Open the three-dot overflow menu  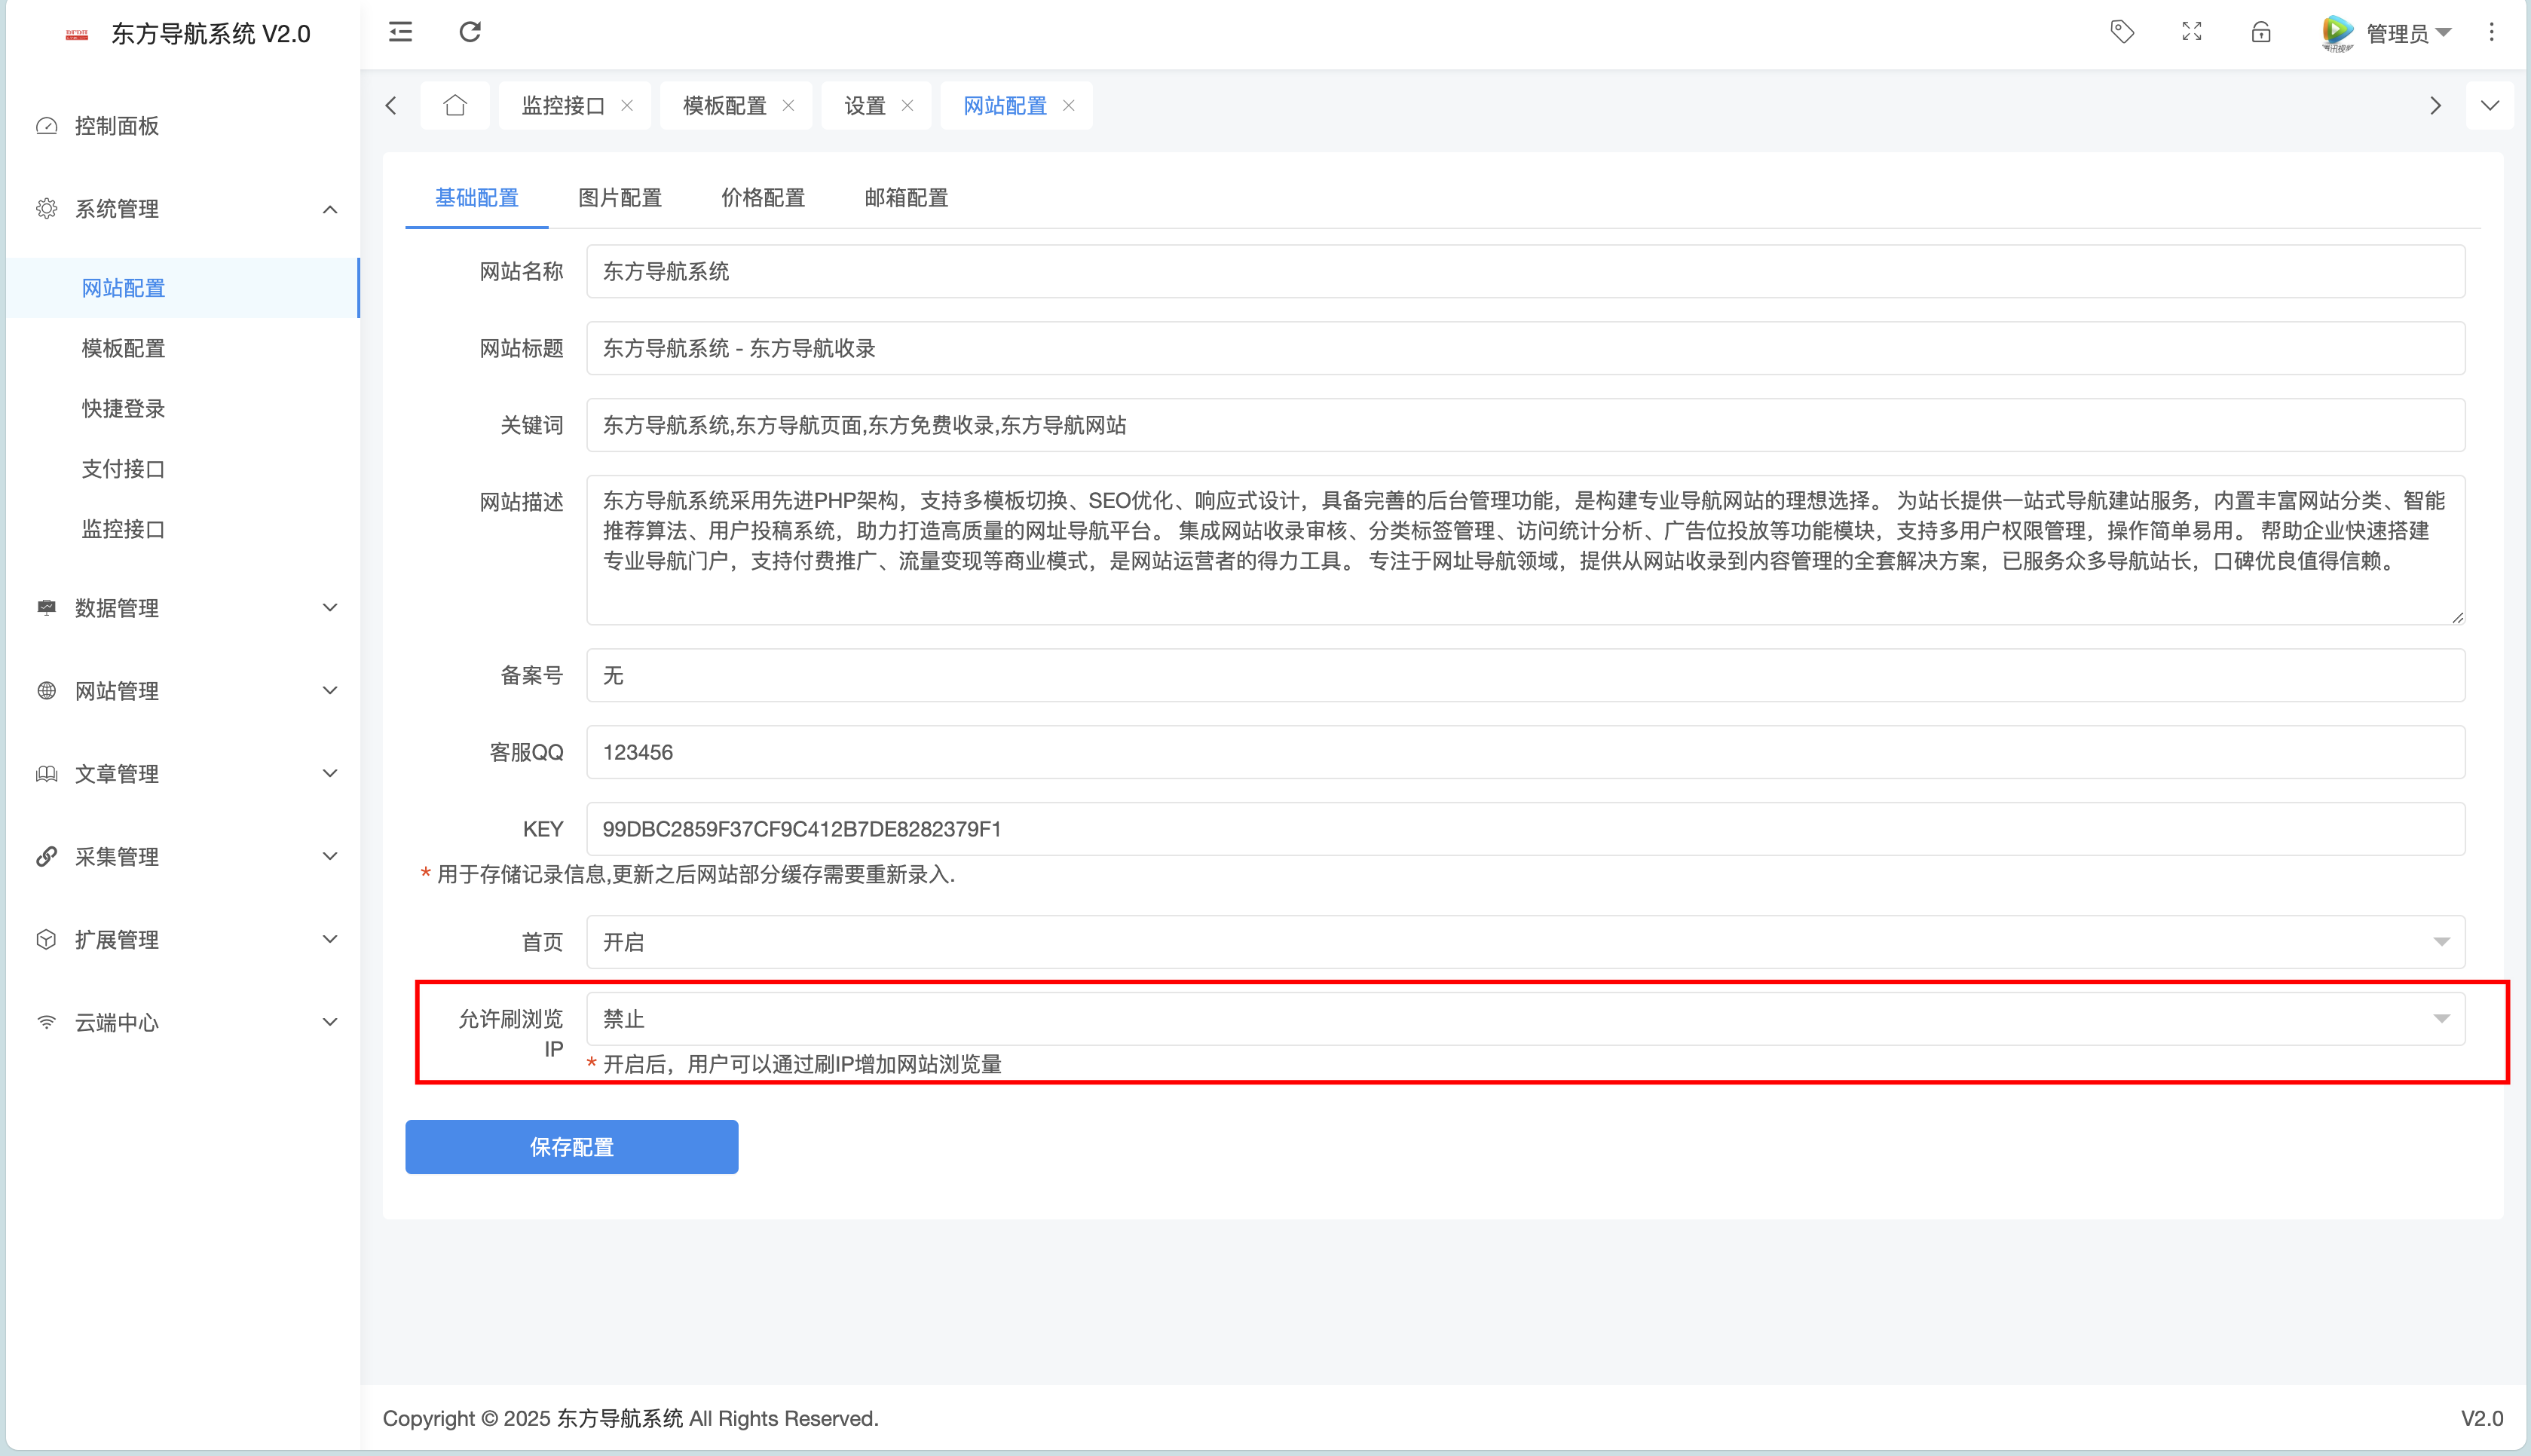[x=2490, y=31]
